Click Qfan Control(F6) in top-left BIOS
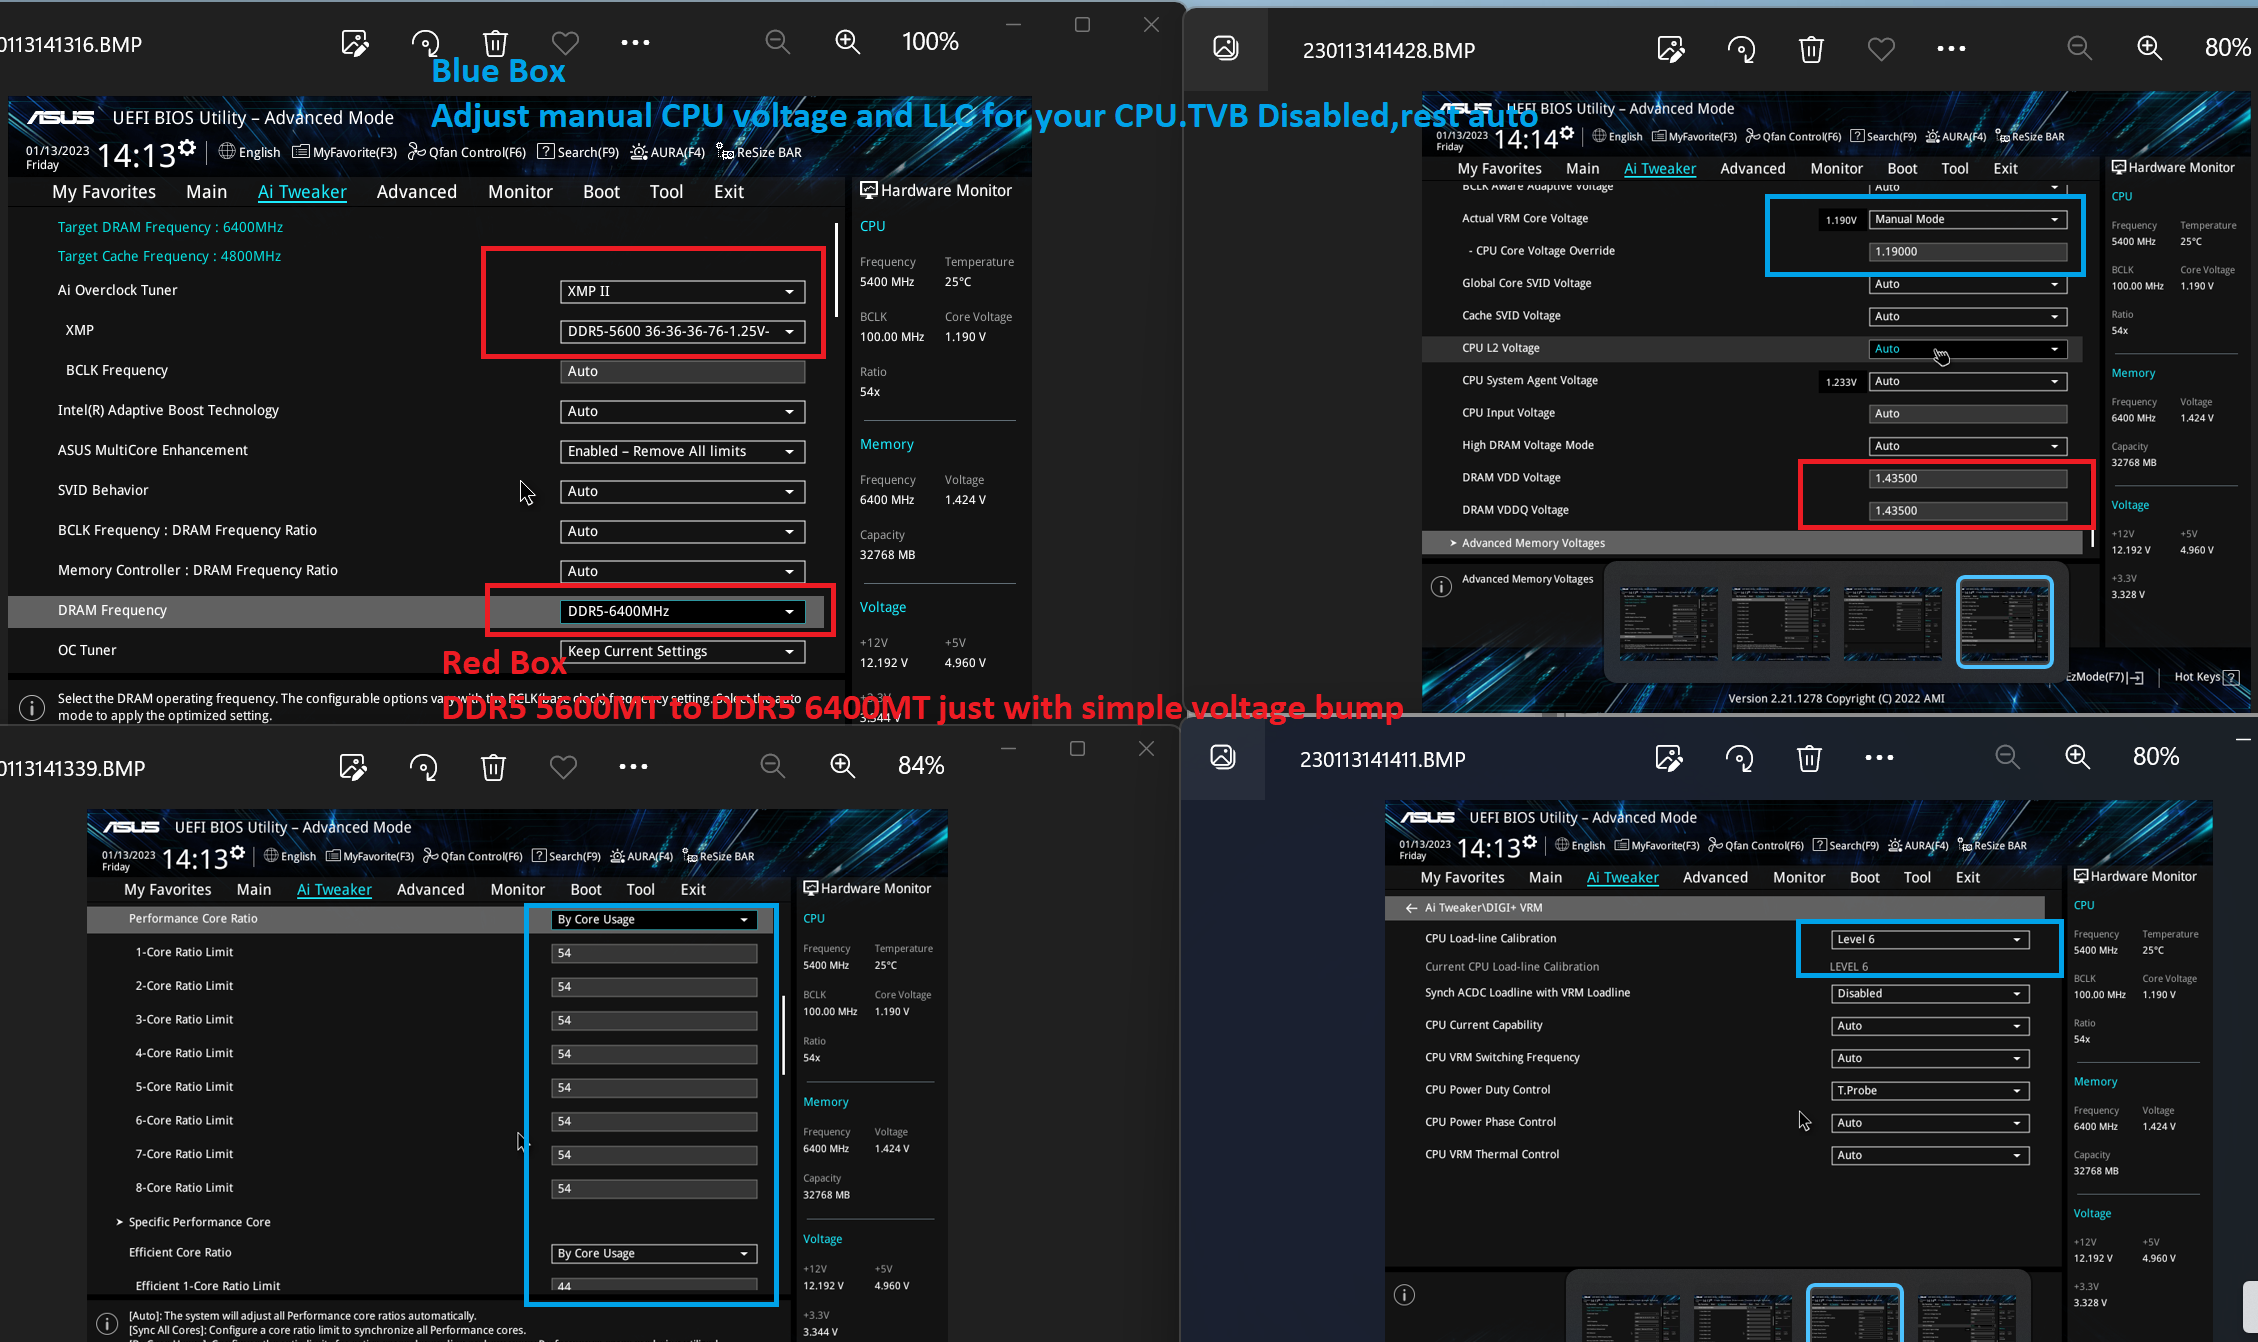The width and height of the screenshot is (2258, 1342). (x=467, y=152)
